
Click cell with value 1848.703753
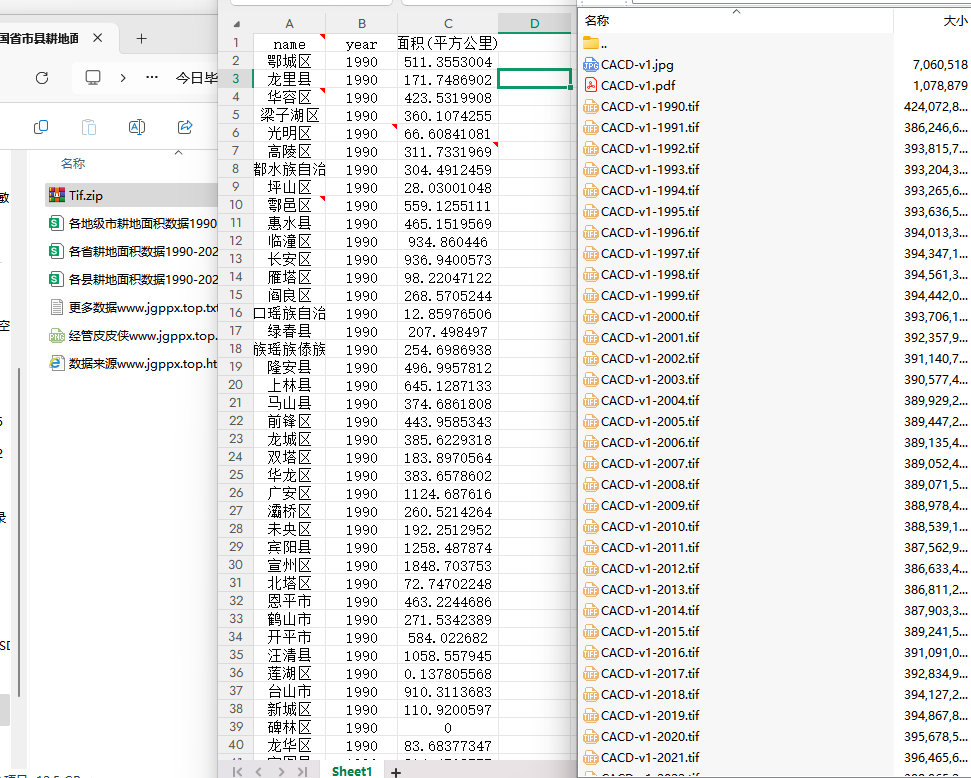coord(448,566)
